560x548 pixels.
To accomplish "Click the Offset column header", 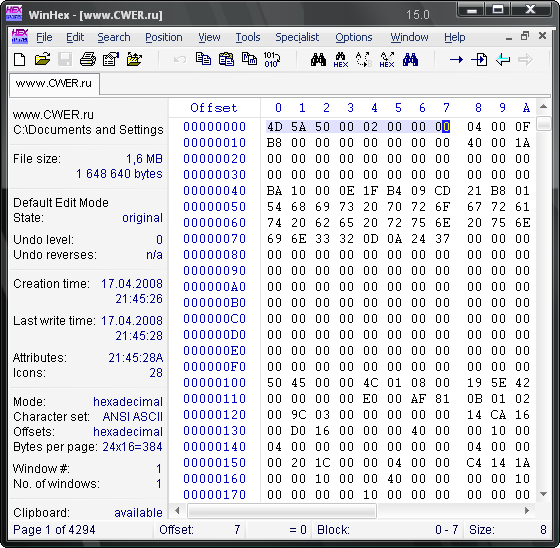I will [214, 108].
